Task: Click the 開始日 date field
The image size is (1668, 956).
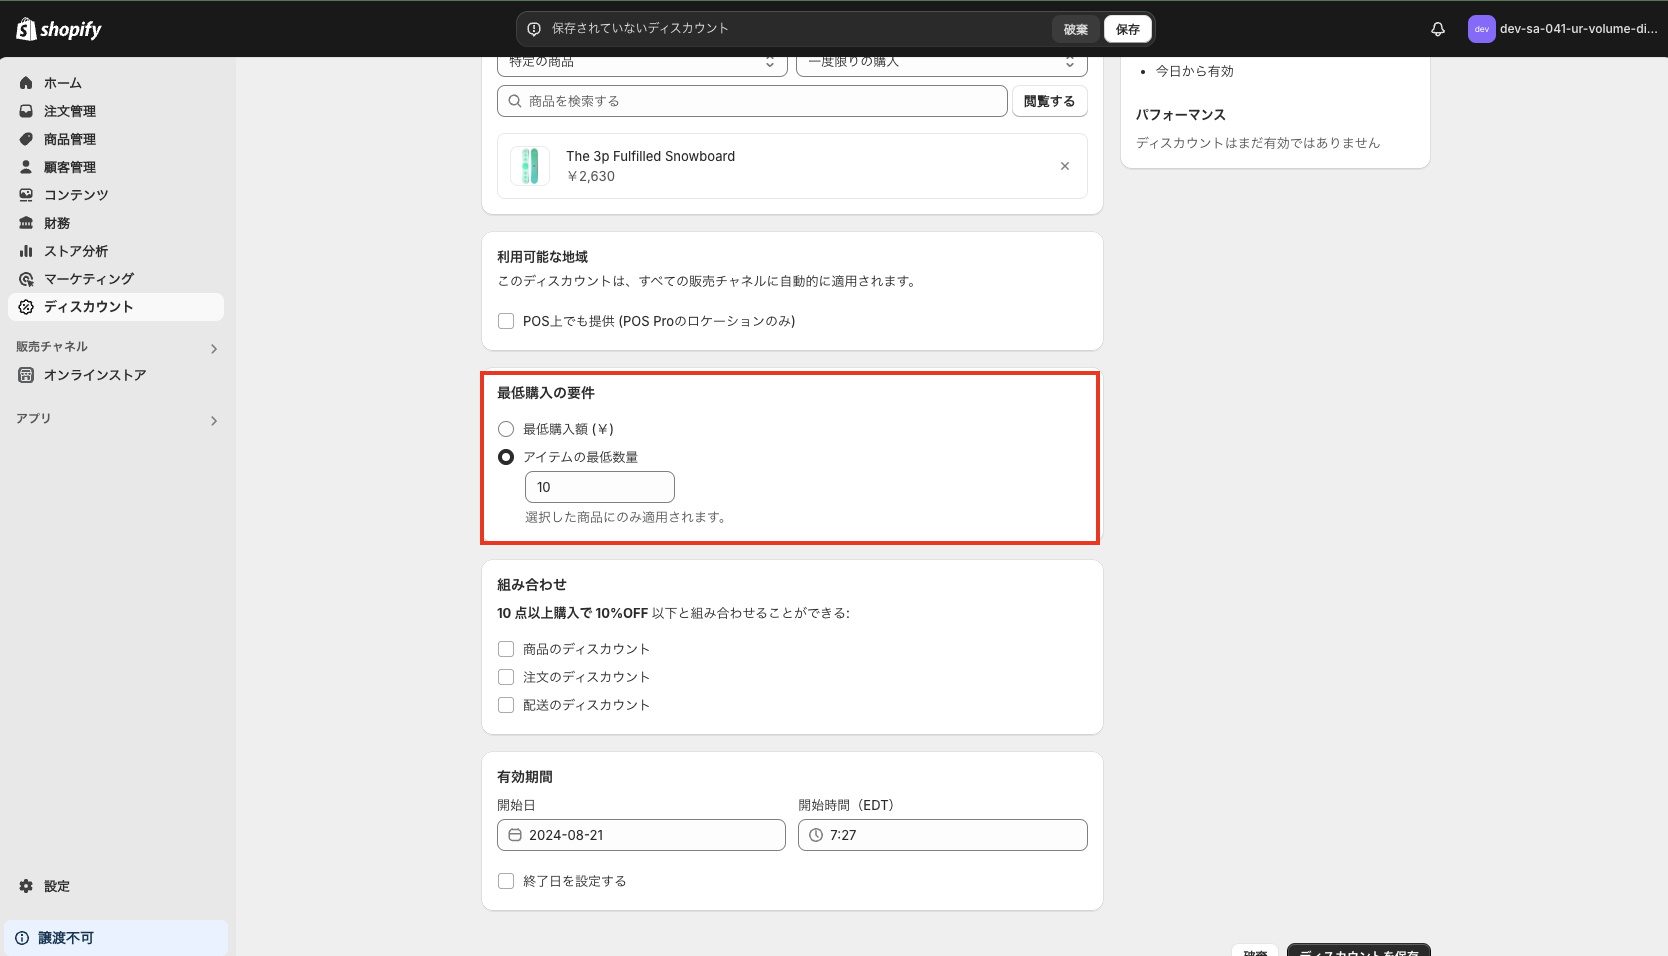Action: pyautogui.click(x=641, y=835)
